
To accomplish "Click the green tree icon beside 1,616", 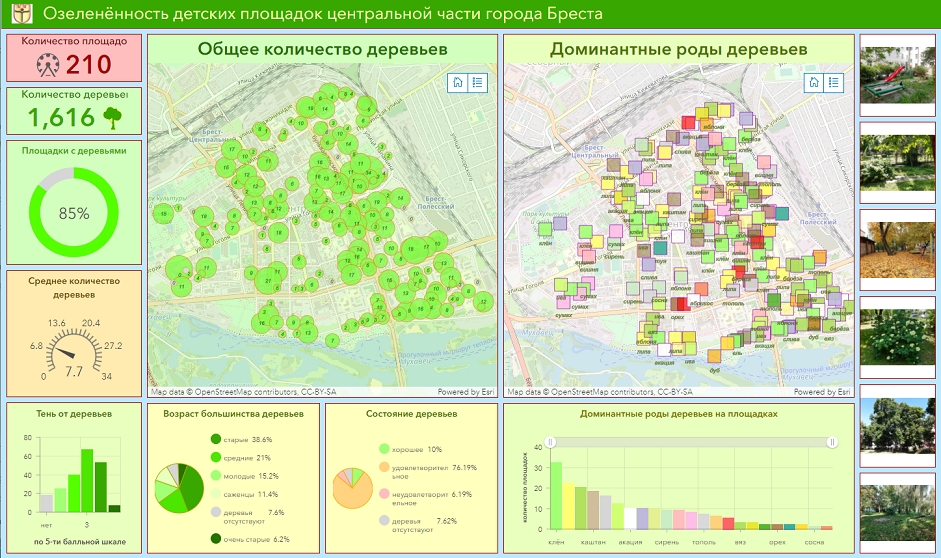I will [112, 118].
